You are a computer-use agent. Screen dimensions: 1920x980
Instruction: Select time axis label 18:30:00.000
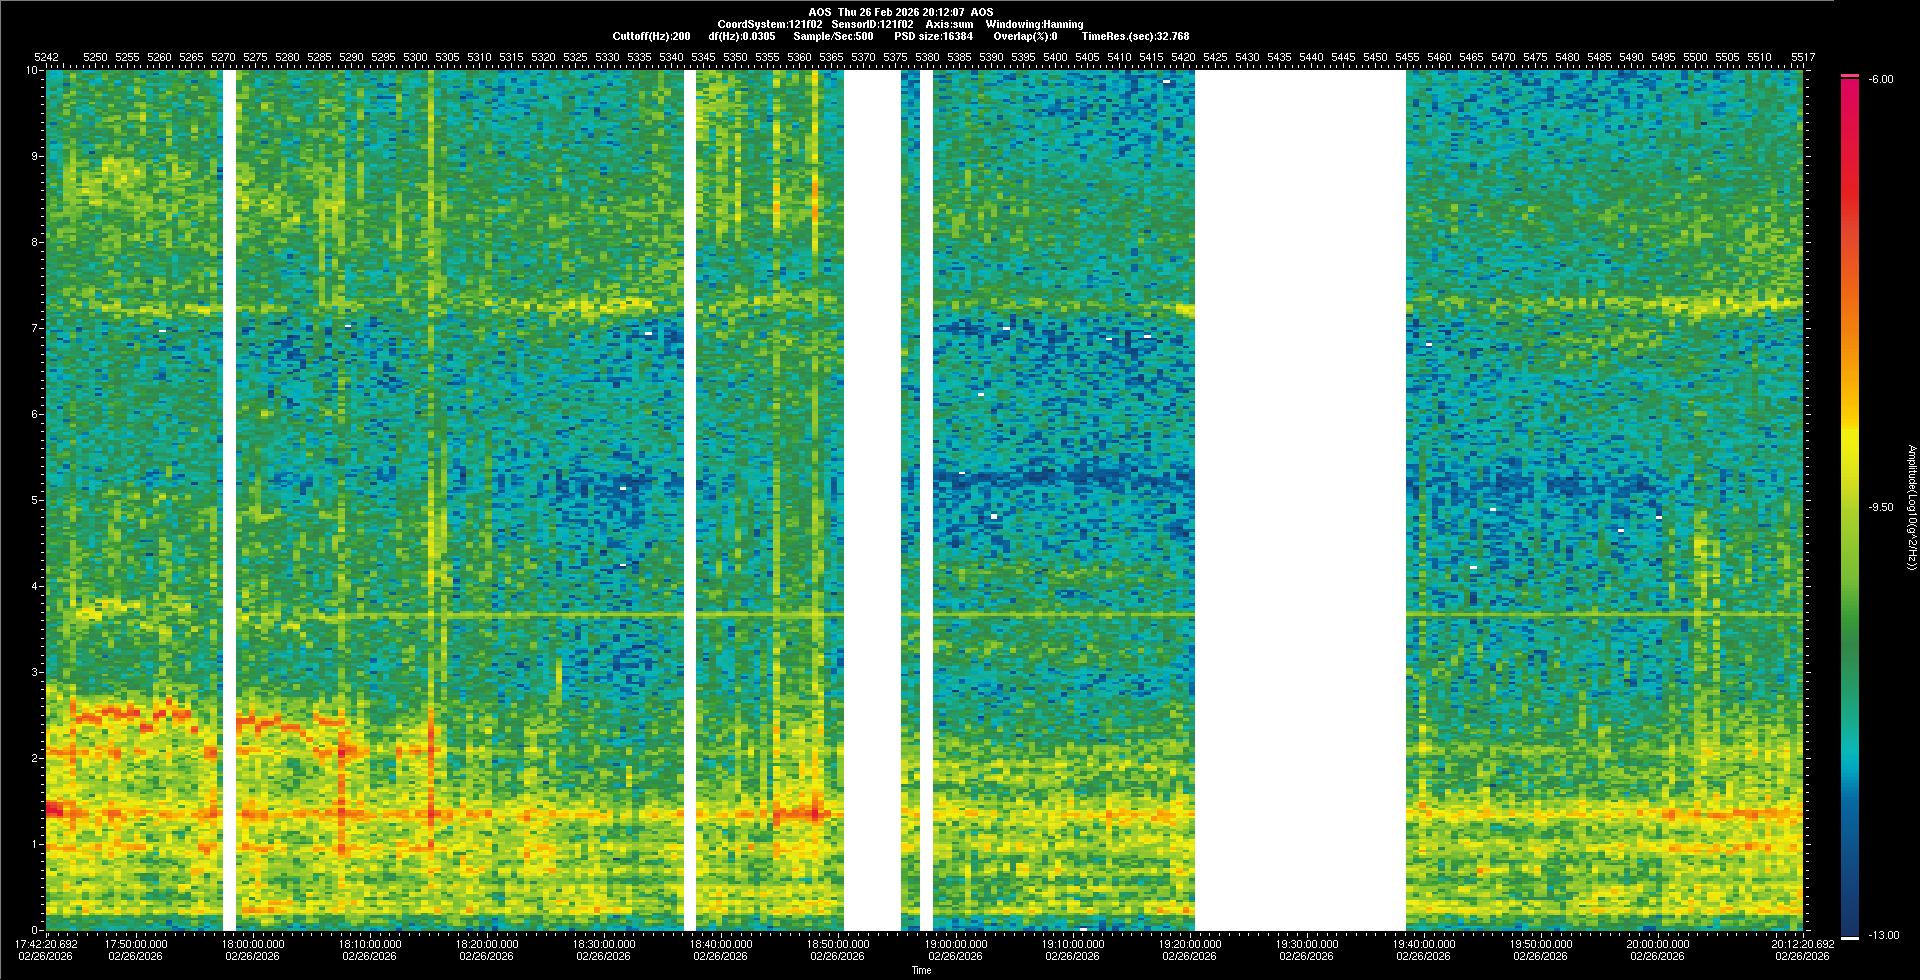point(604,943)
